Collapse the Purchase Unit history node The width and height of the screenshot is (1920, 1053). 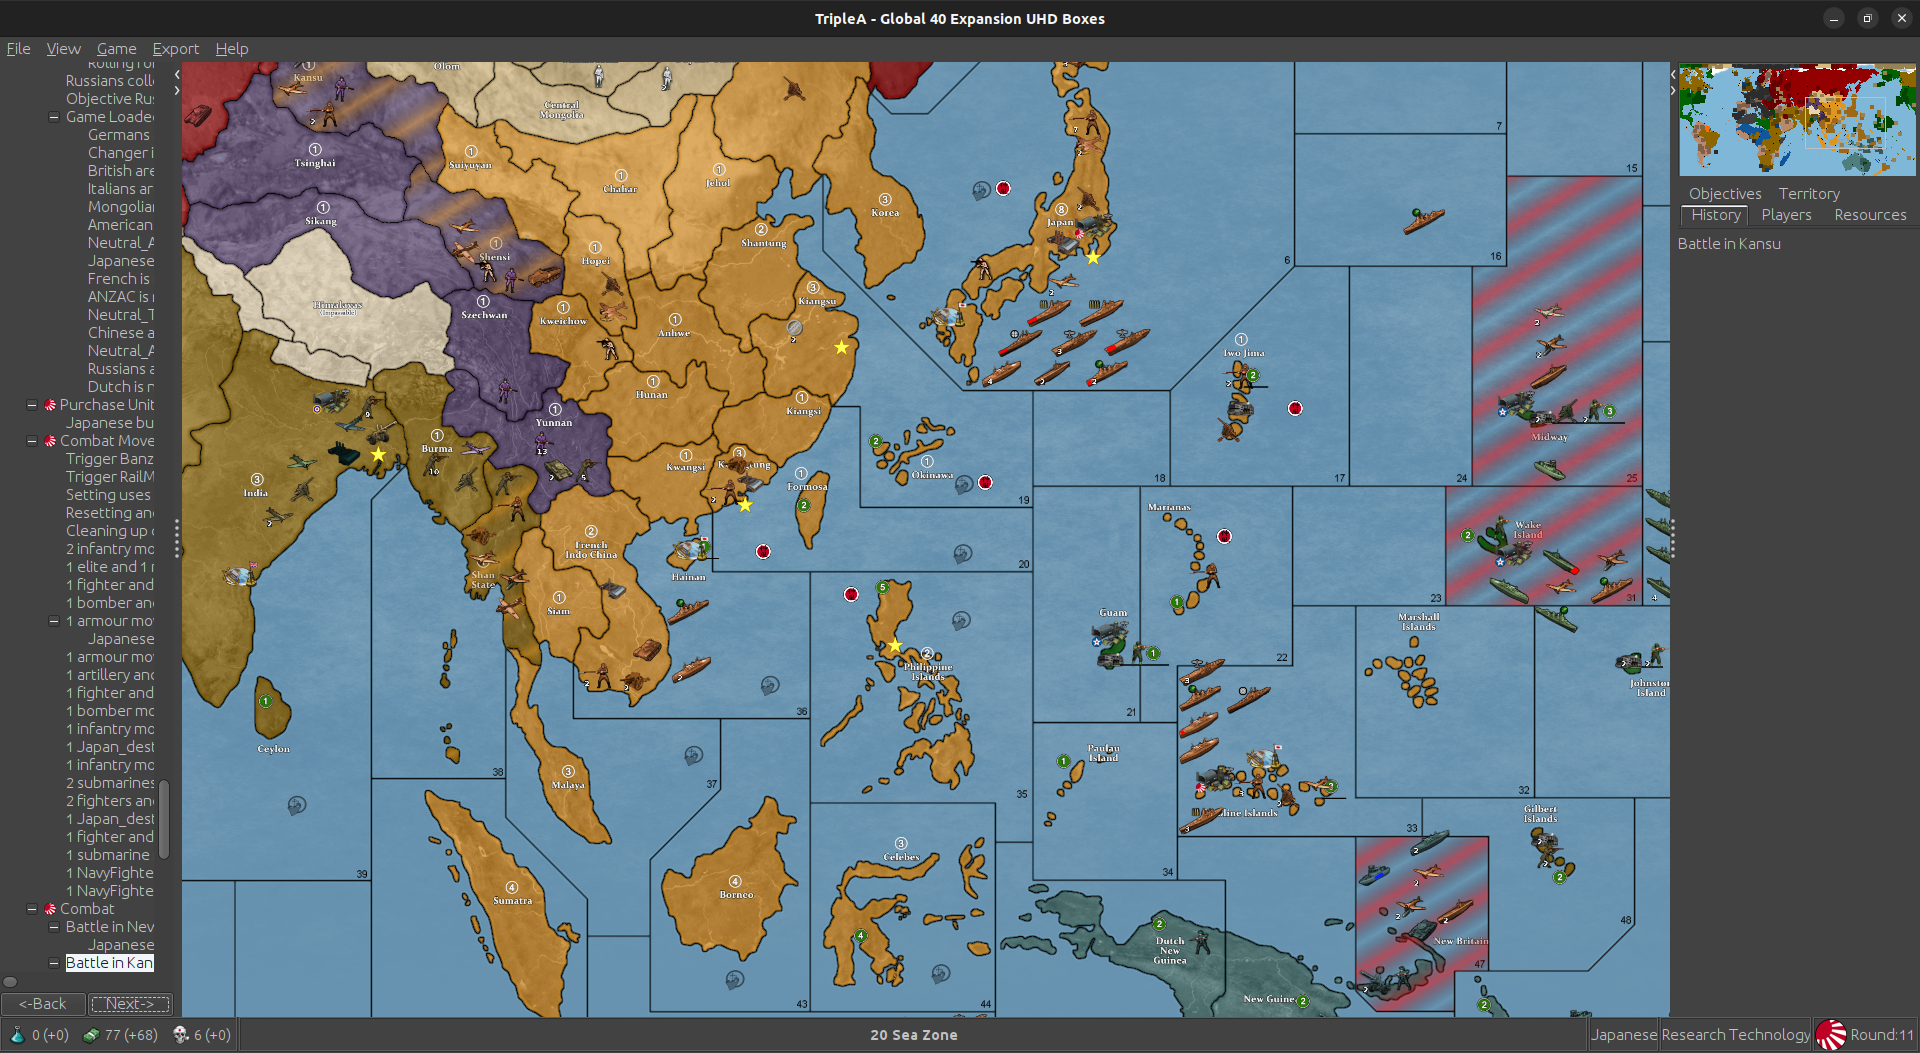32,405
